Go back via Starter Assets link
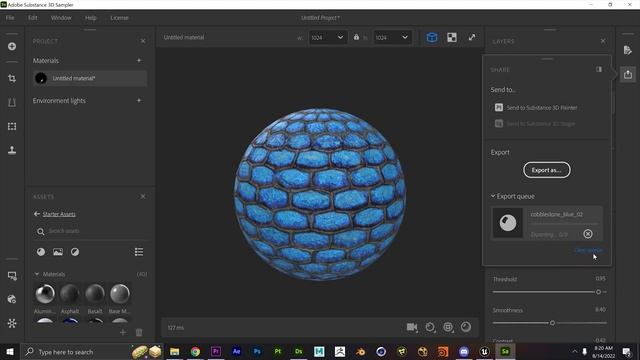640x360 pixels. 59,214
